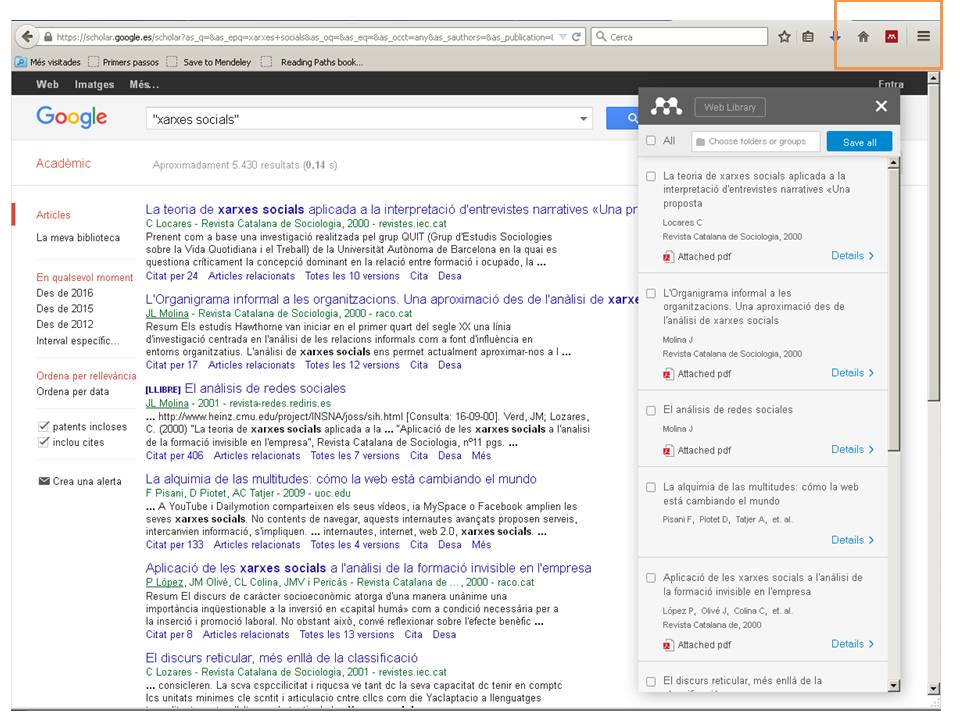Screen dimensions: 960x720
Task: Click the JL Molina author link under L'Organigrama
Action: (x=167, y=313)
